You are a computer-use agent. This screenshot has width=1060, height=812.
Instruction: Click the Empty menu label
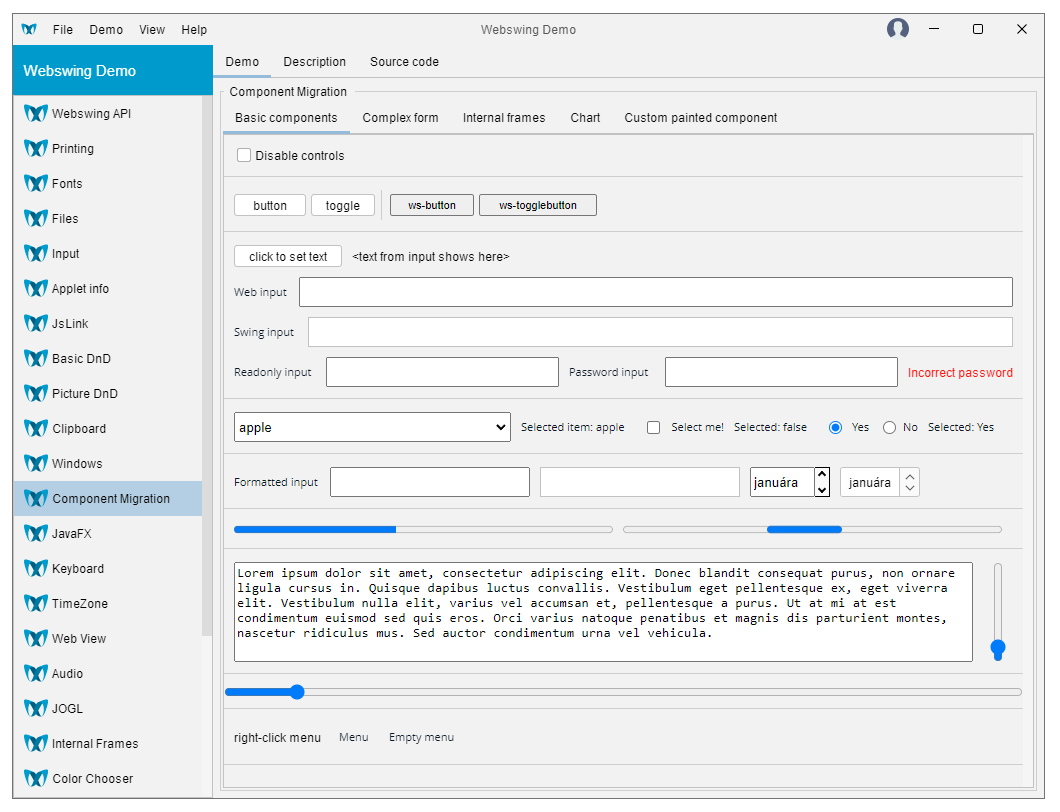(421, 737)
